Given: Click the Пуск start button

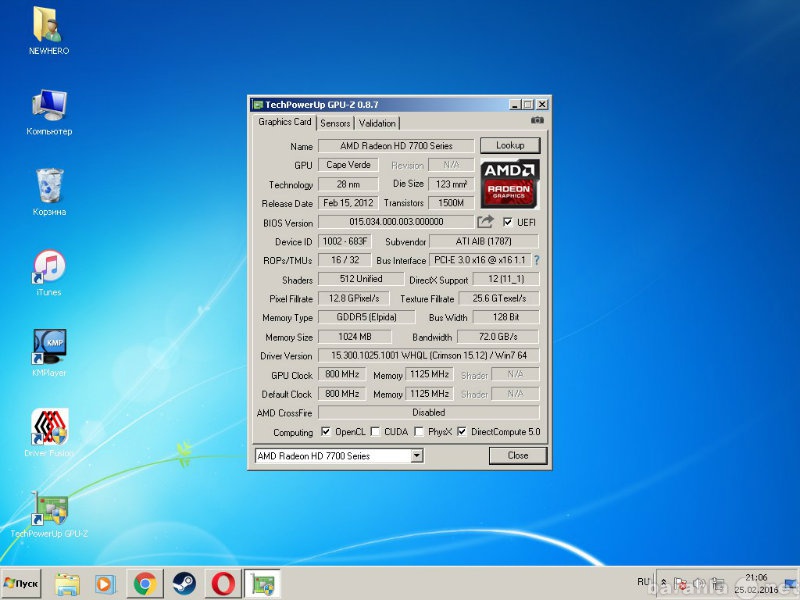Looking at the screenshot, I should pyautogui.click(x=21, y=584).
